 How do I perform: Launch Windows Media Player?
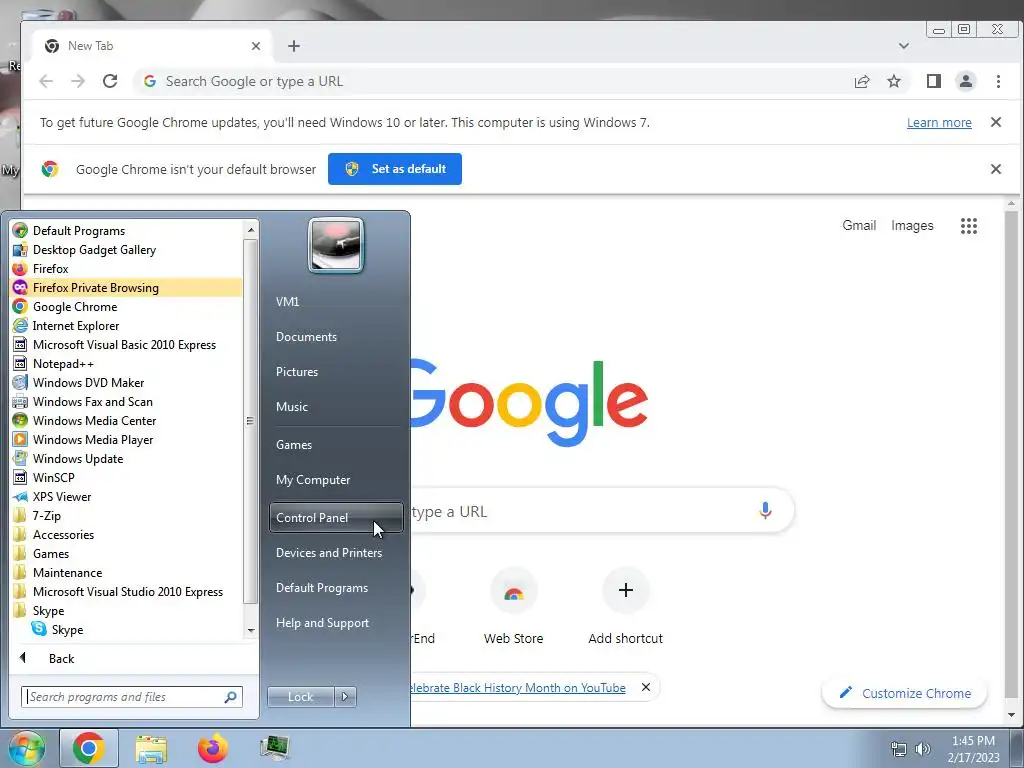(x=126, y=440)
